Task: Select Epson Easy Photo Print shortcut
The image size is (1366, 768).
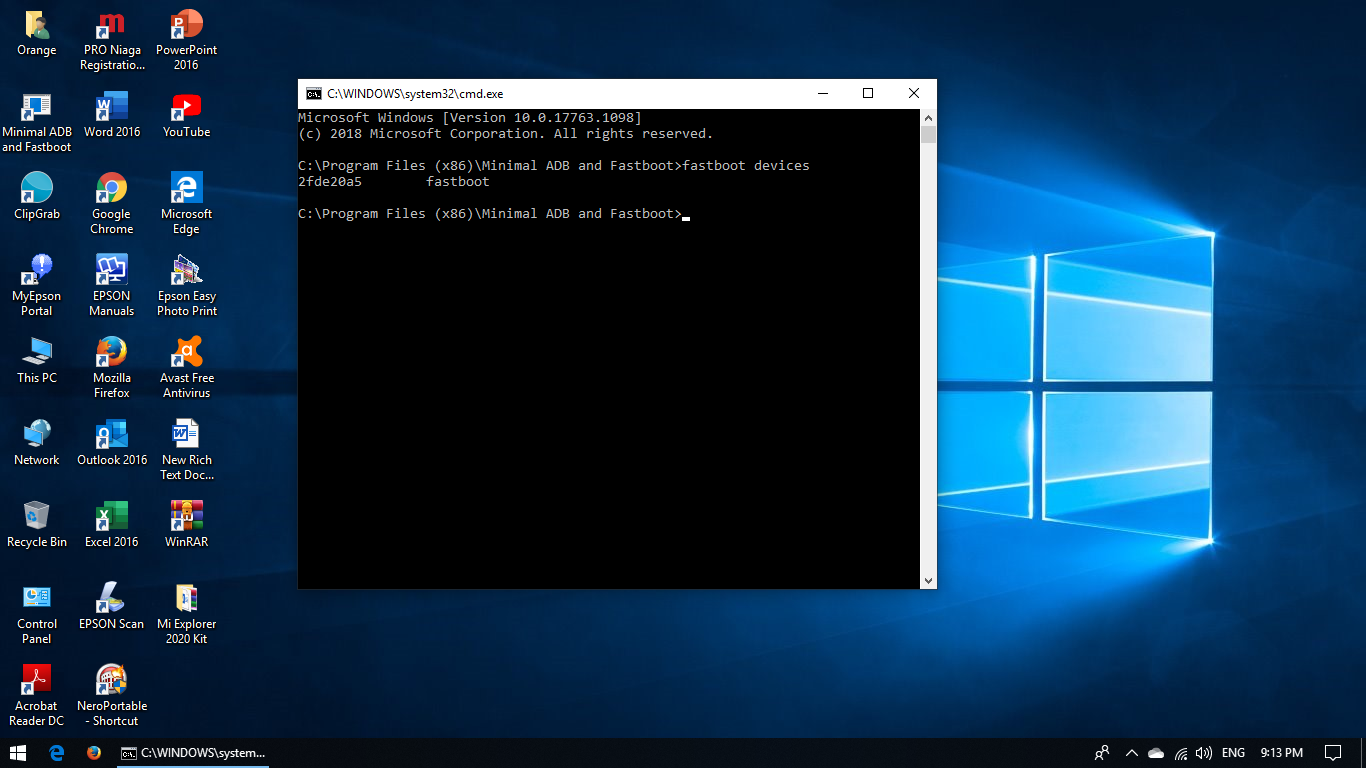Action: [187, 287]
